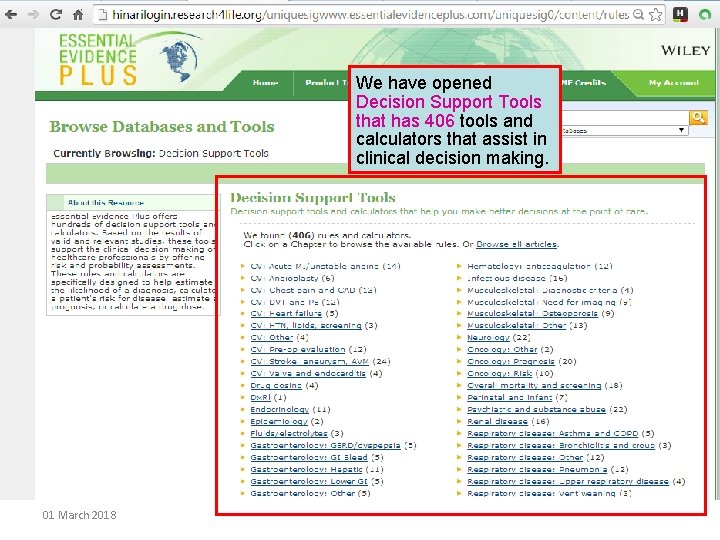Click the Essential Evidence Plus logo

tap(129, 60)
